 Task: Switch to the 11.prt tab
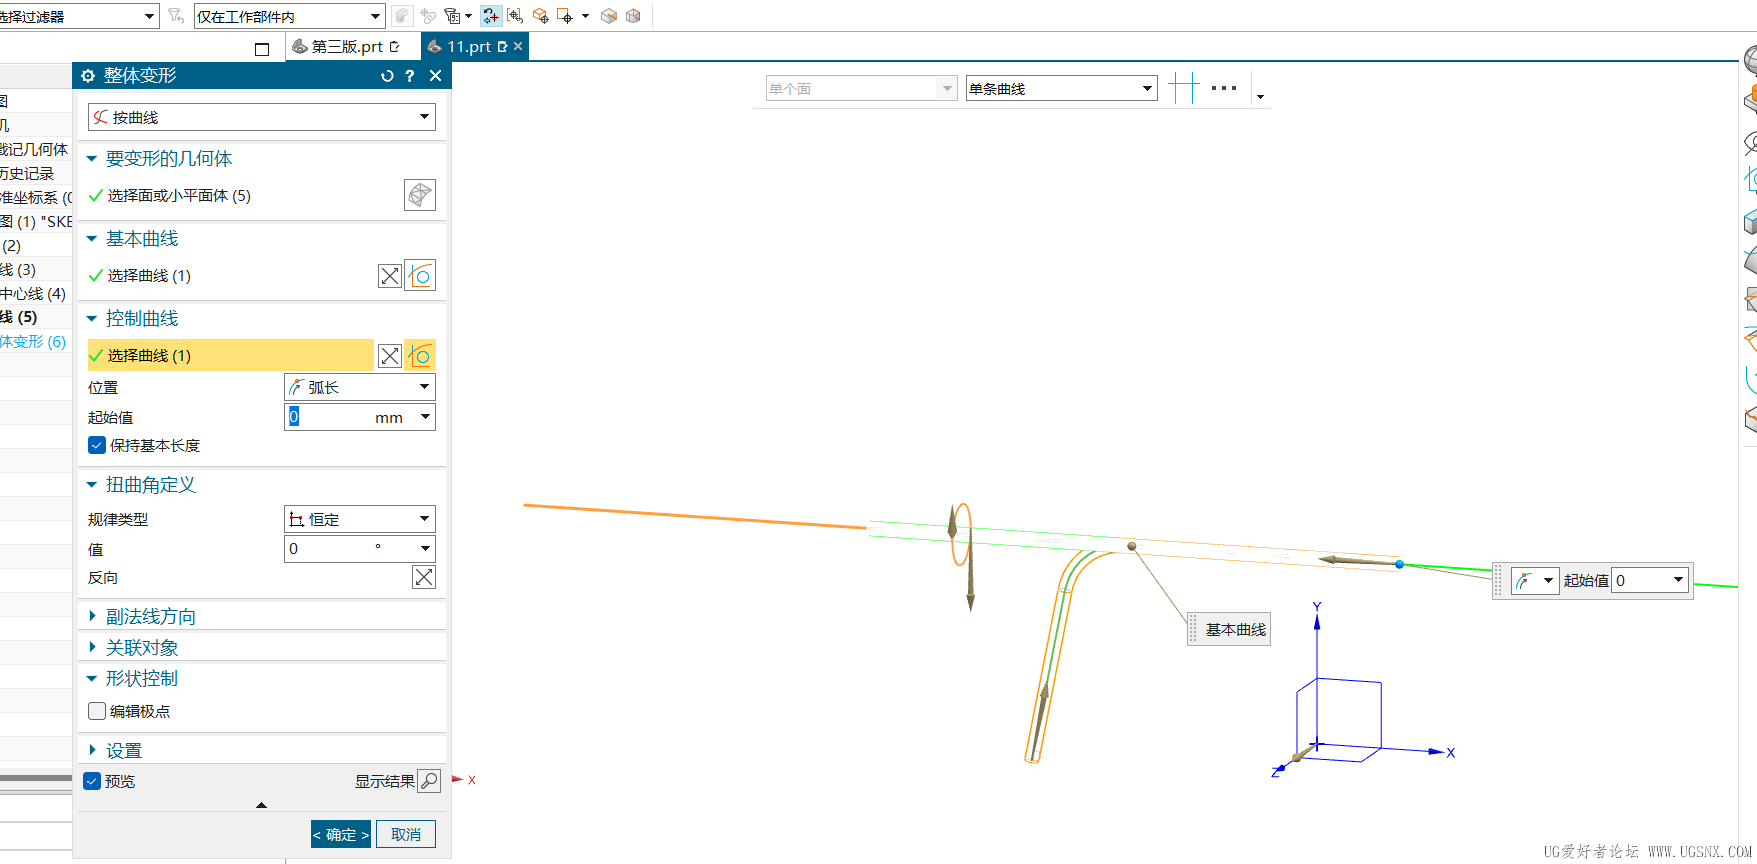pyautogui.click(x=468, y=47)
